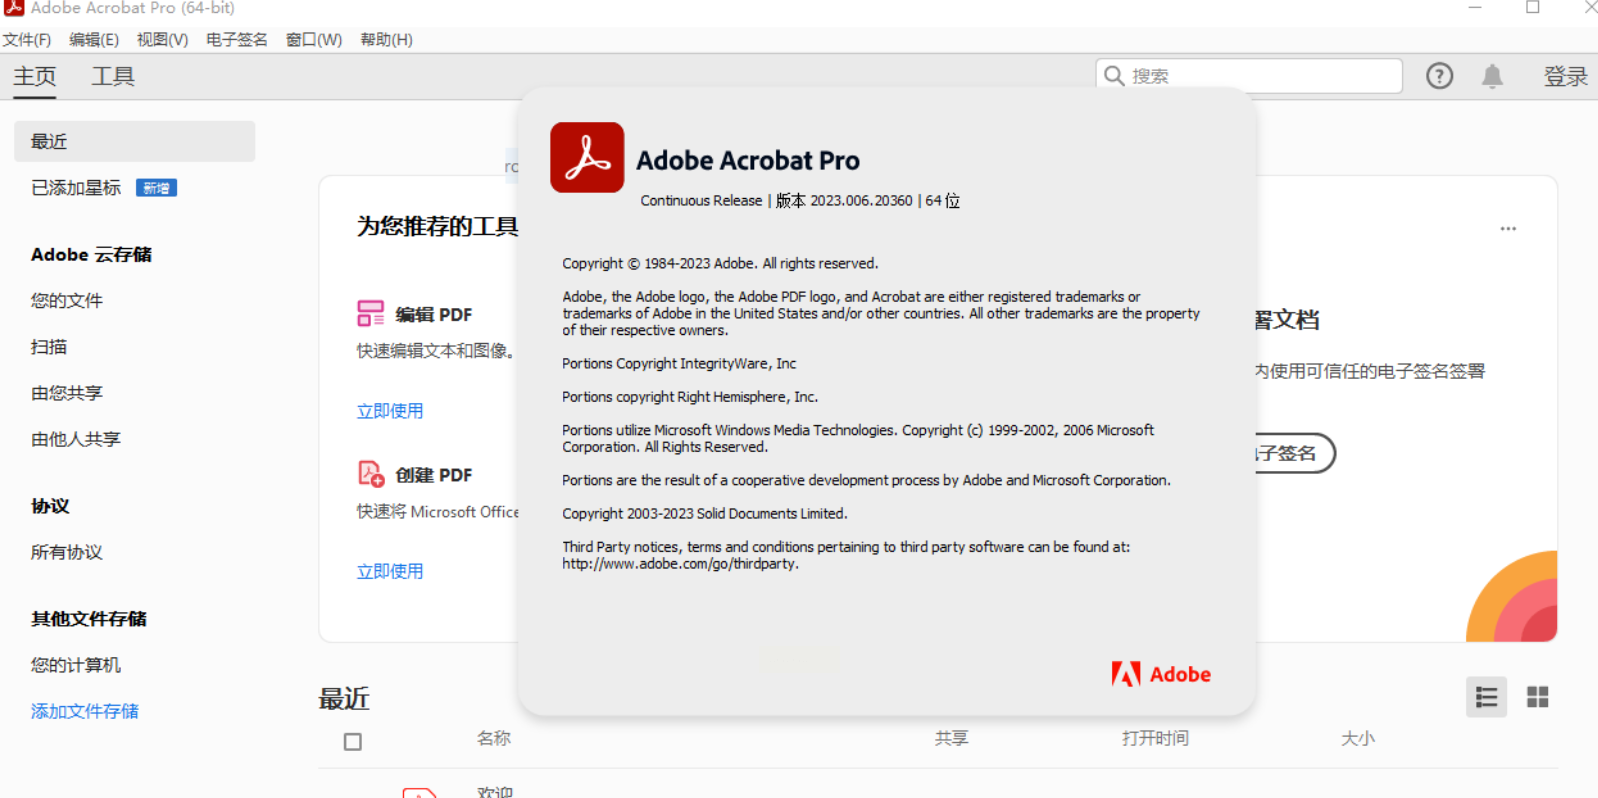The image size is (1598, 798).
Task: Open the three-dot more options menu
Action: 1508,229
